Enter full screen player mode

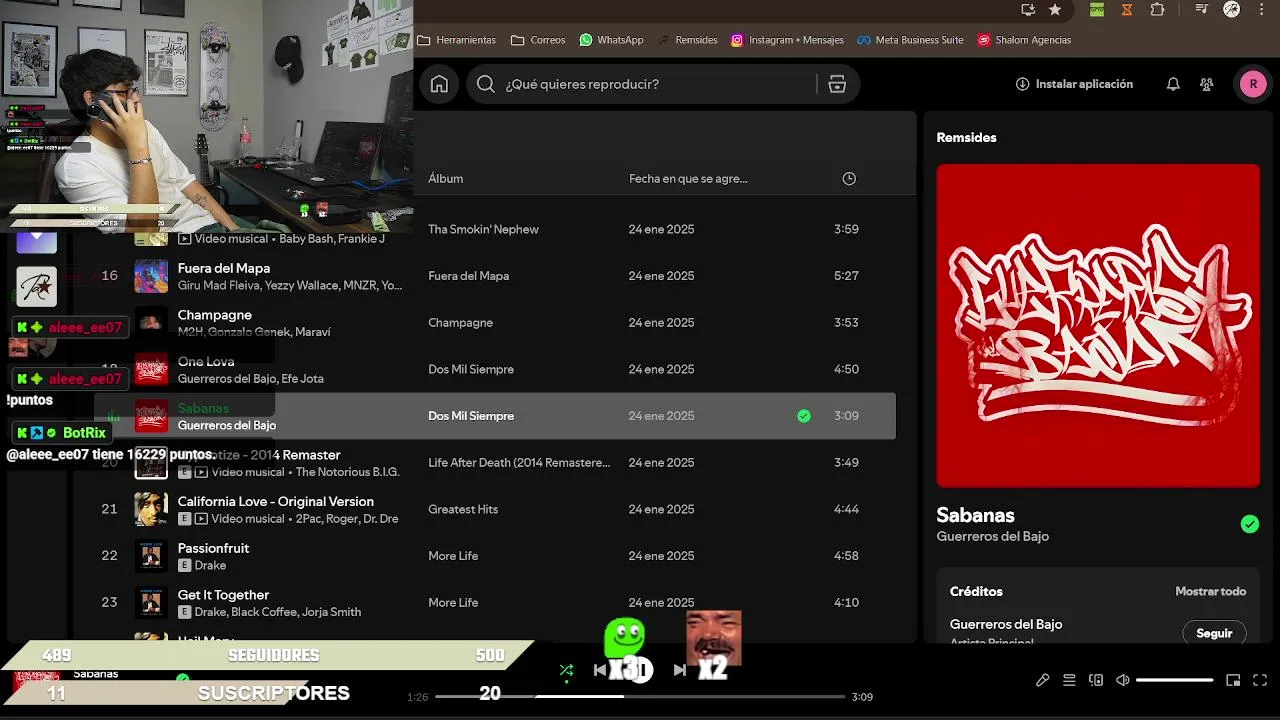1260,680
